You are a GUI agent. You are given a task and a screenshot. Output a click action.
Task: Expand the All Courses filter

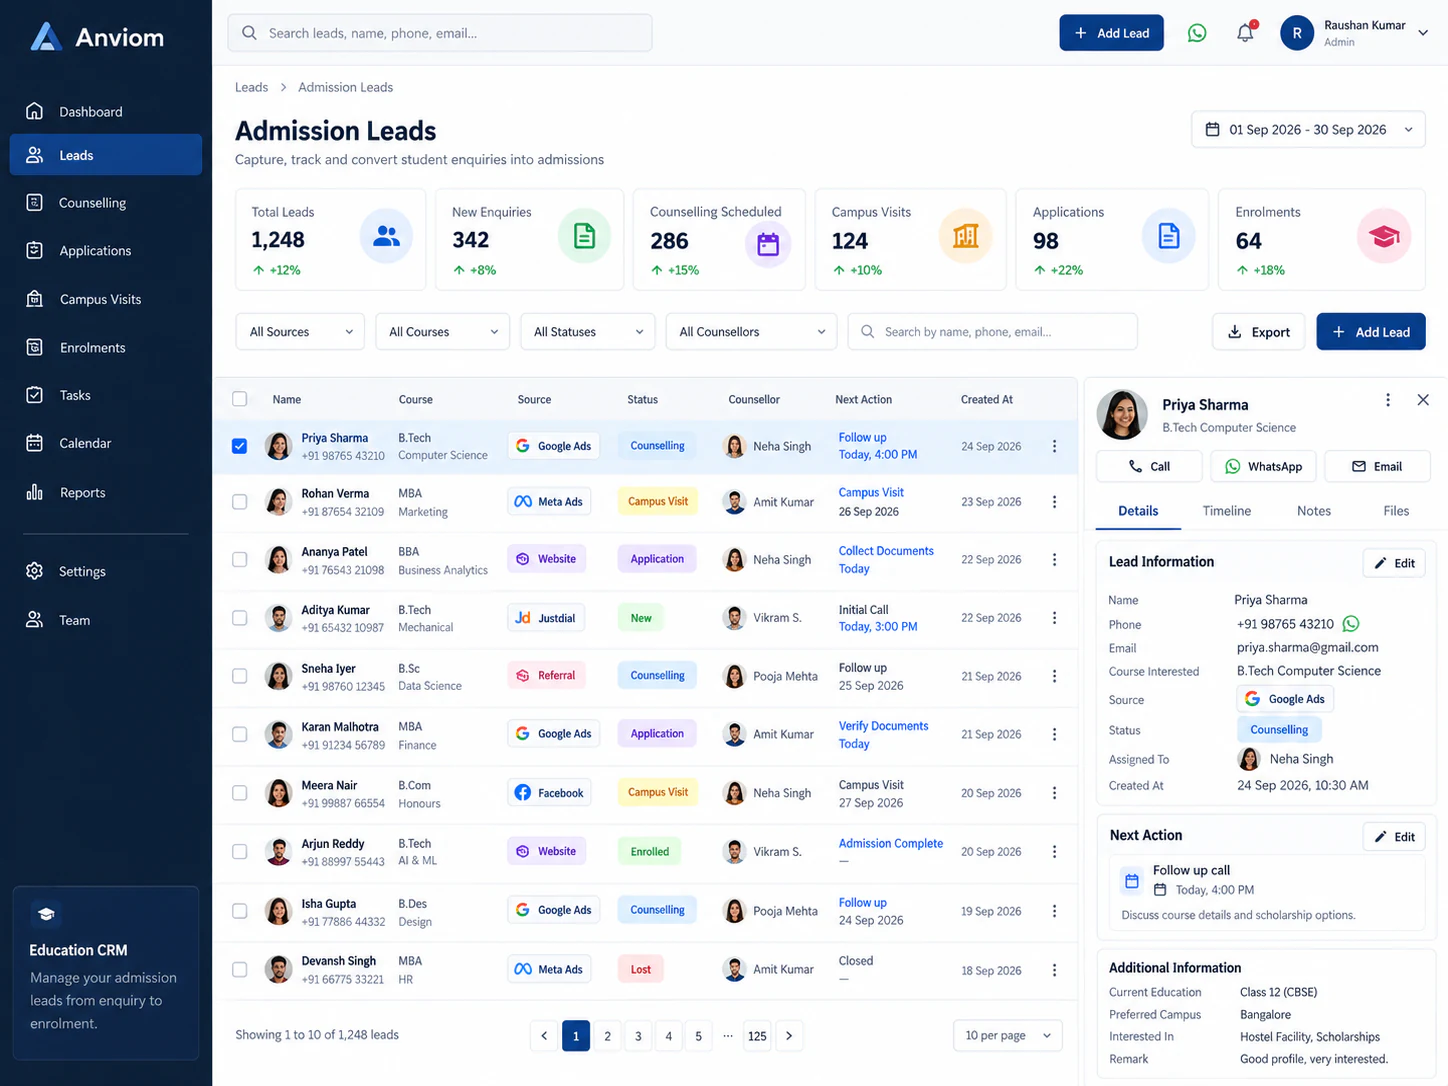pyautogui.click(x=443, y=332)
